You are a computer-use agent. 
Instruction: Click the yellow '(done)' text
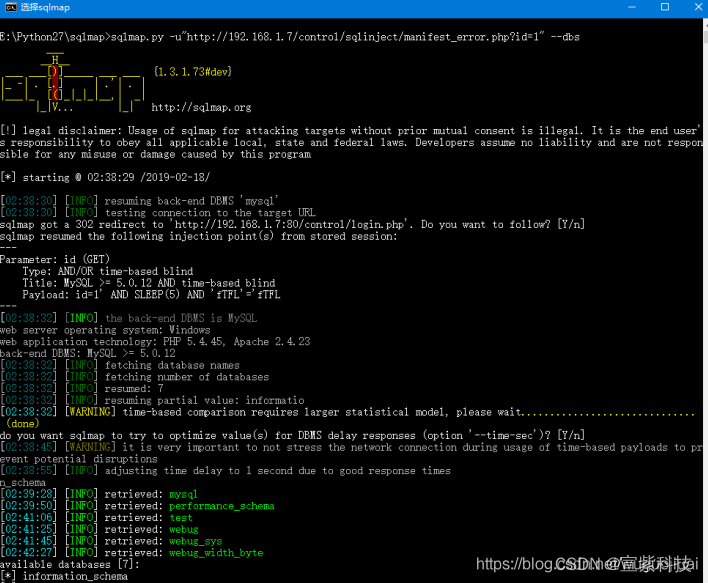[x=23, y=424]
